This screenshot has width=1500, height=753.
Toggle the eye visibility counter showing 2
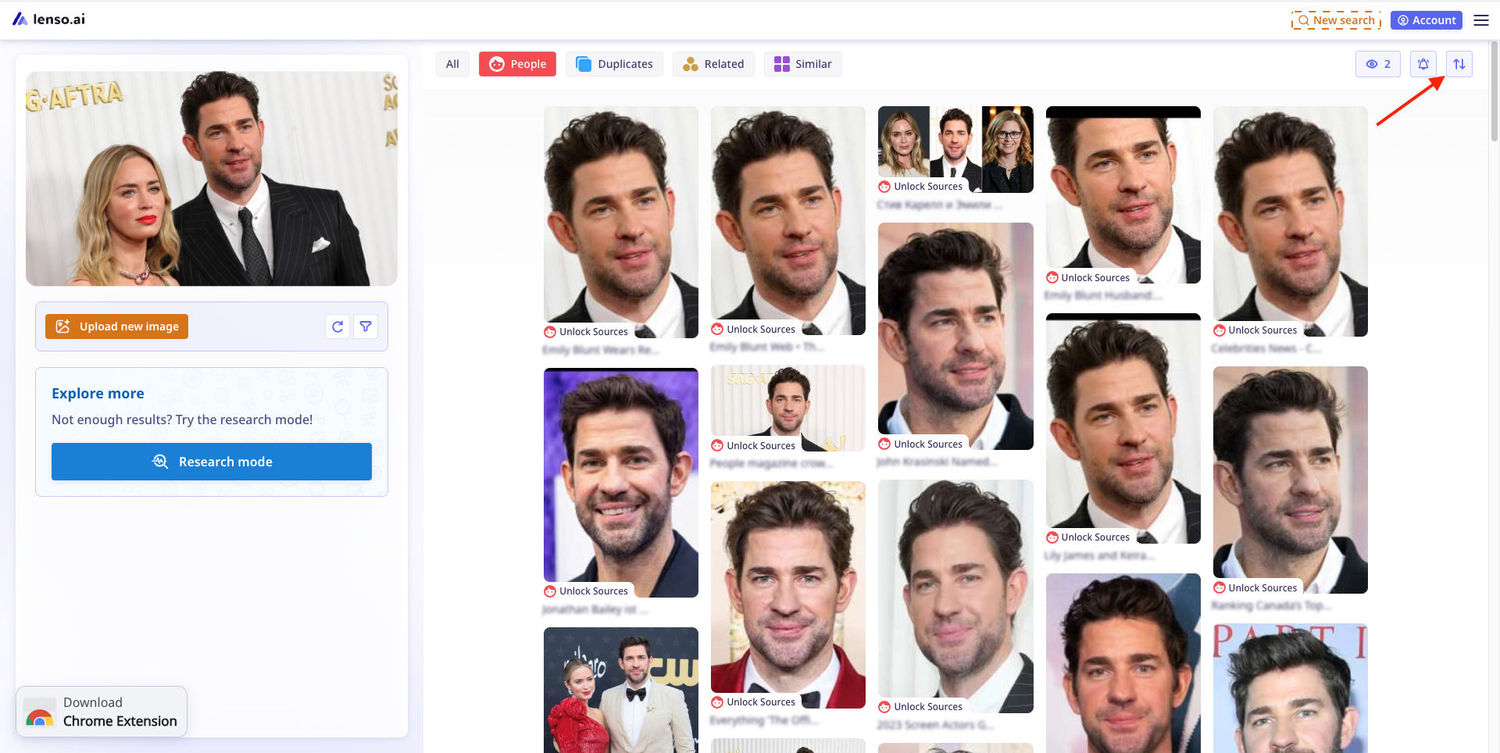pyautogui.click(x=1377, y=64)
